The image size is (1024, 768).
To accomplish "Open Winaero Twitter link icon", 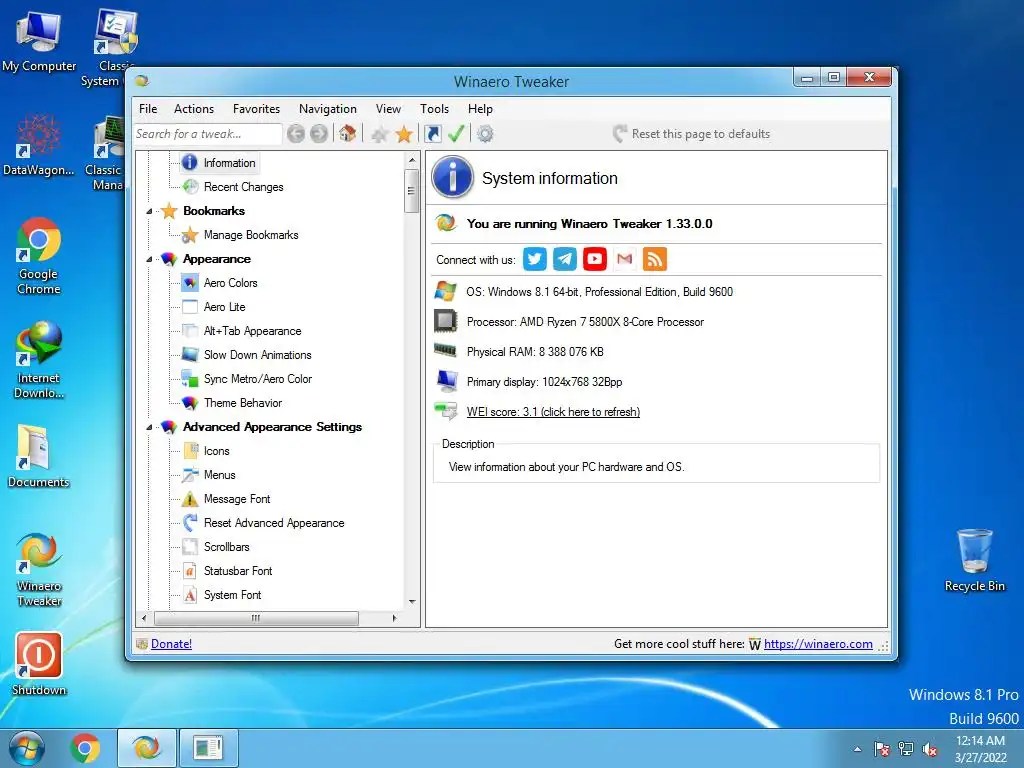I will tap(535, 259).
